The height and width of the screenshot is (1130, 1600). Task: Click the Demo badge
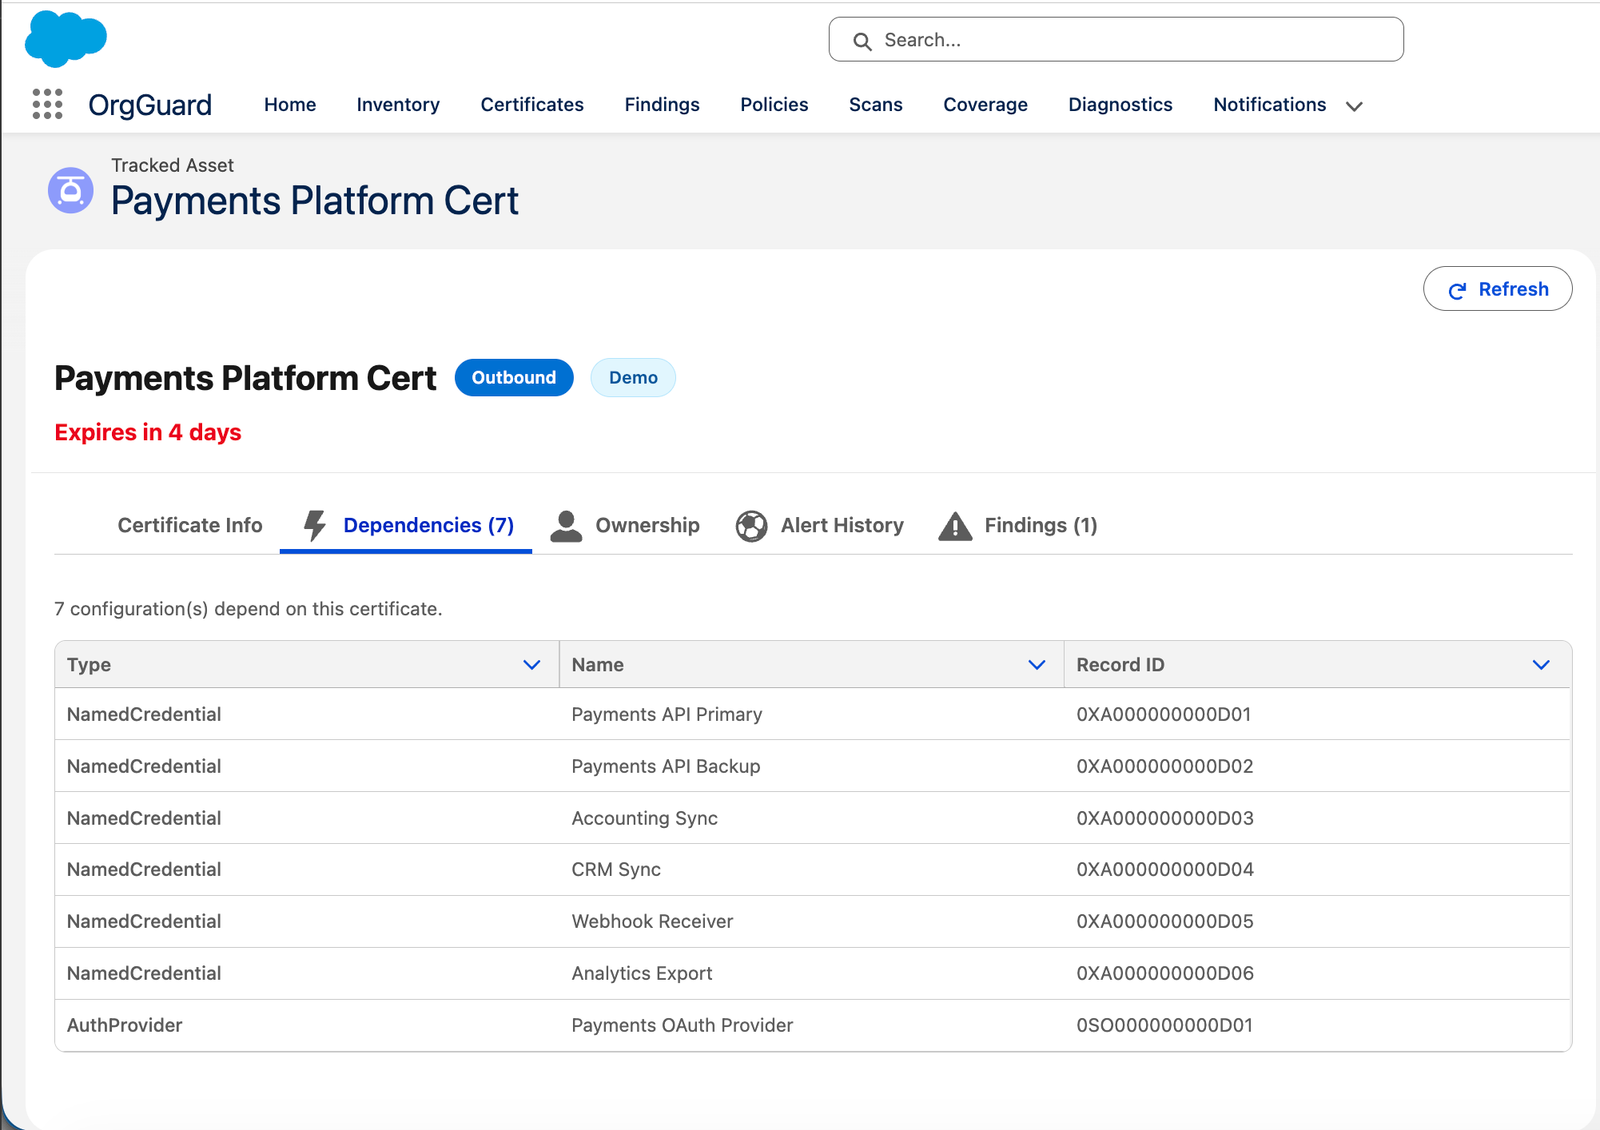[x=633, y=378]
